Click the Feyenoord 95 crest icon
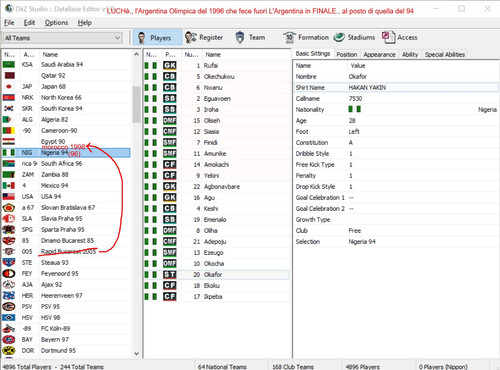 point(9,273)
